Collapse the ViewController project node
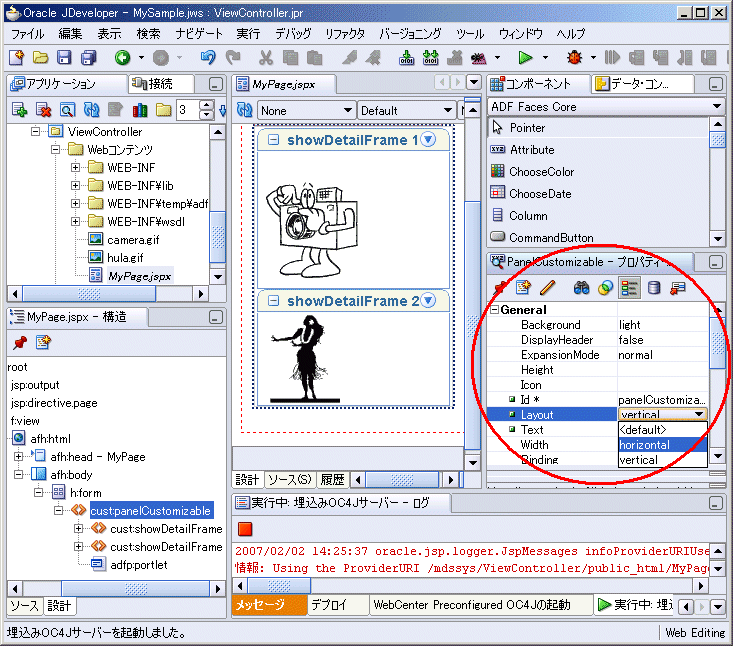733x646 pixels. 36,131
